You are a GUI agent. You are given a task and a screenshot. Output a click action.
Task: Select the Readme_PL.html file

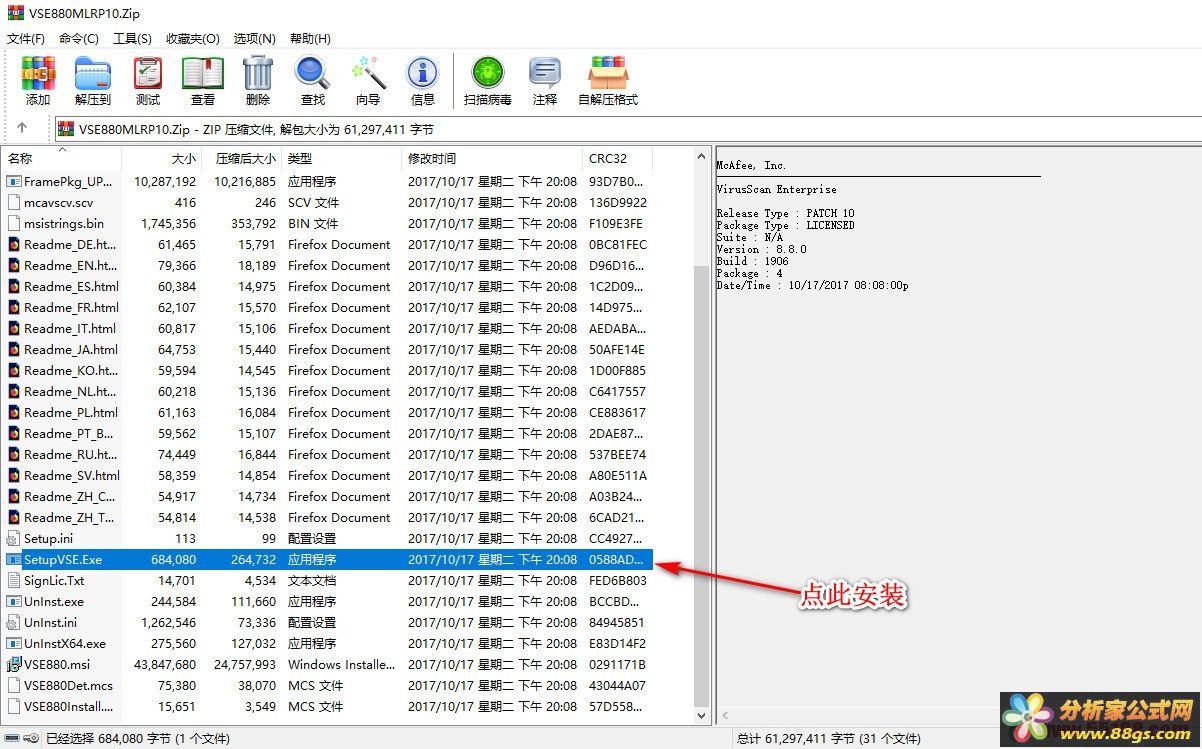click(71, 412)
